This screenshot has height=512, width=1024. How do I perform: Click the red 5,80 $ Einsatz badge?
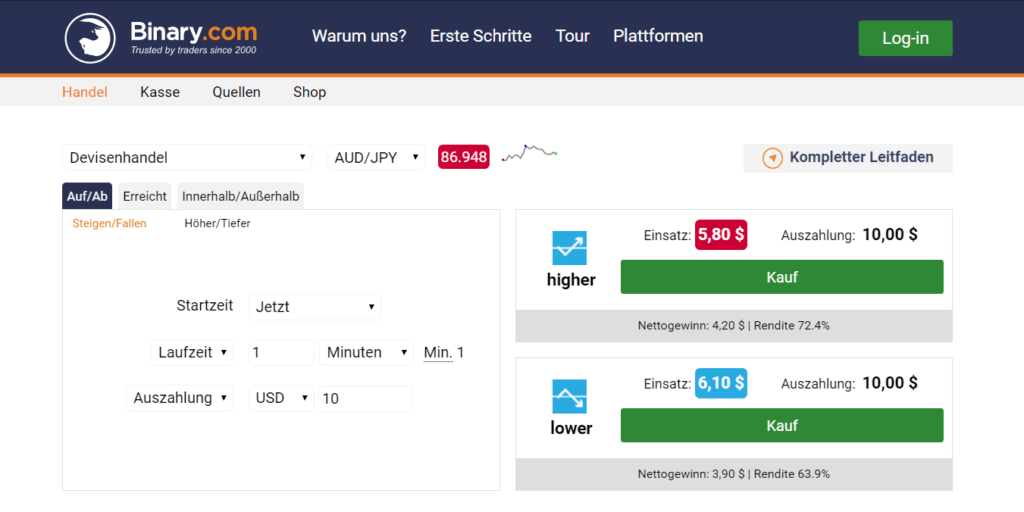coord(721,234)
